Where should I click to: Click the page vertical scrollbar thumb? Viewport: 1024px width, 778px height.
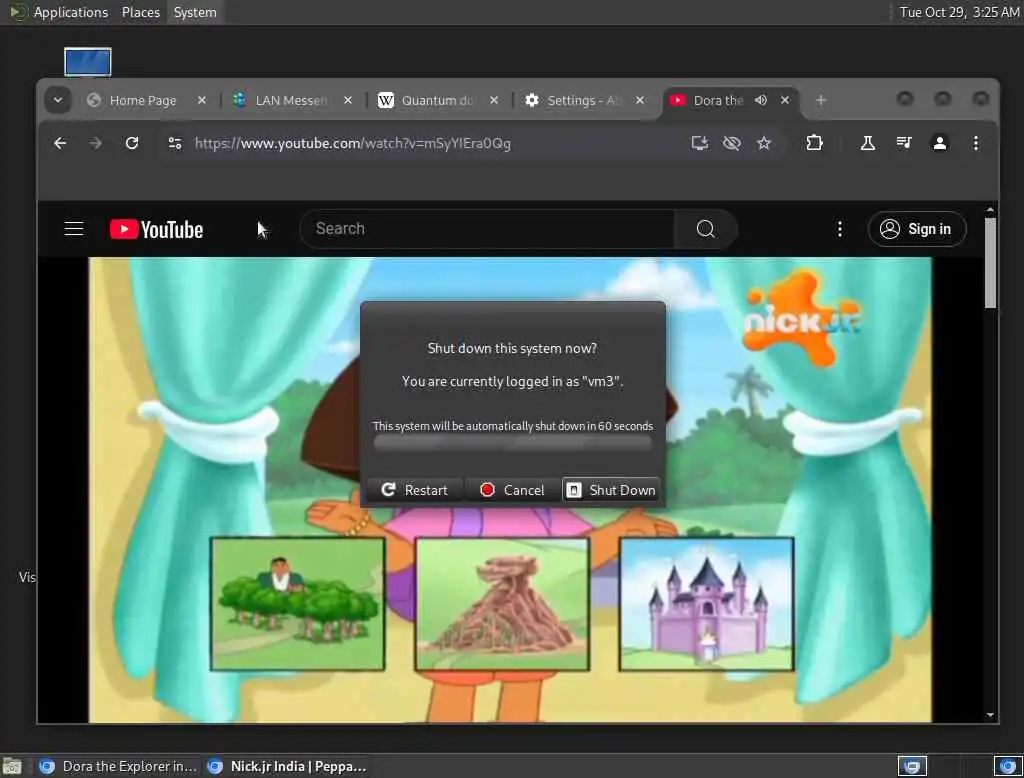(x=990, y=262)
